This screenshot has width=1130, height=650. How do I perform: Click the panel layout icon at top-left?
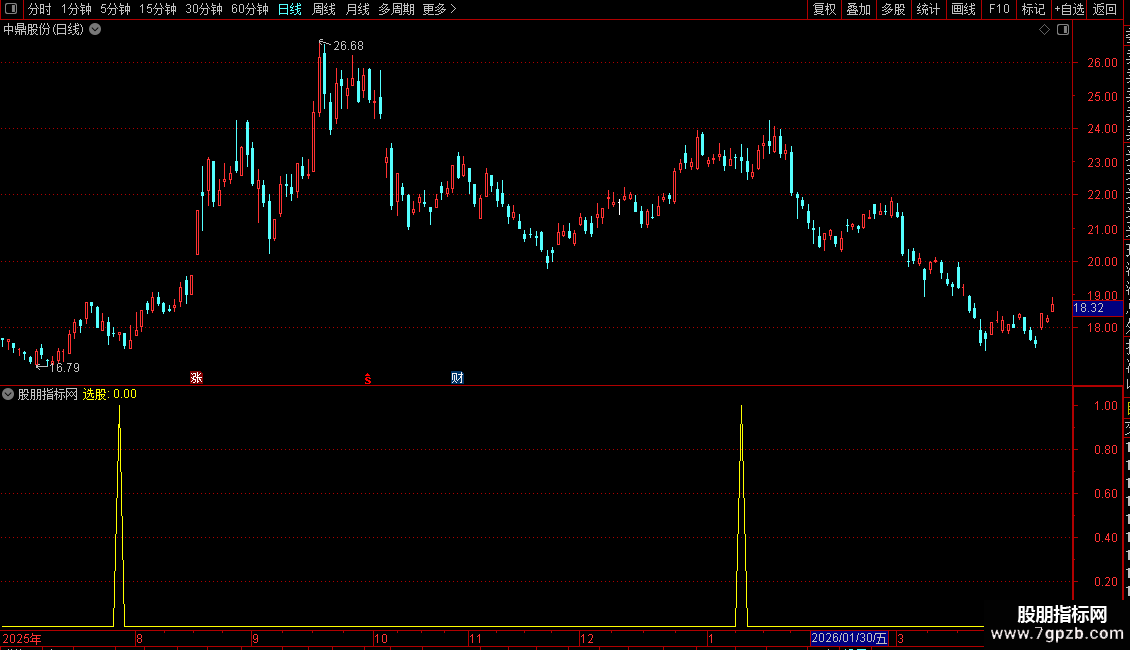pos(11,9)
